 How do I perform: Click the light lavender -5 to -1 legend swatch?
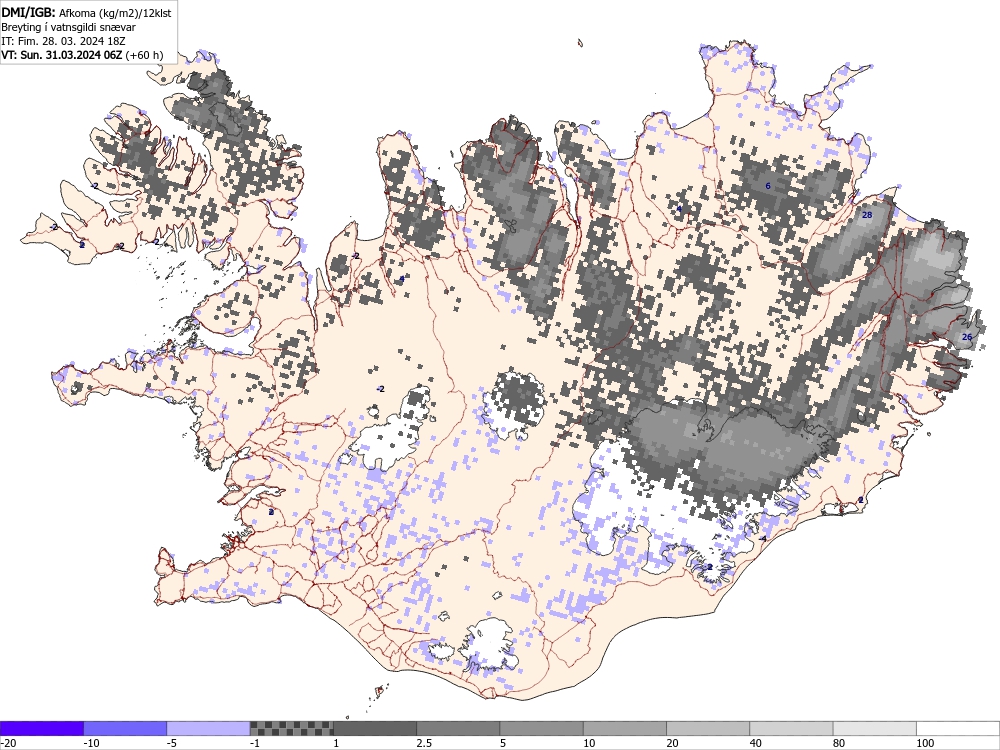(208, 728)
